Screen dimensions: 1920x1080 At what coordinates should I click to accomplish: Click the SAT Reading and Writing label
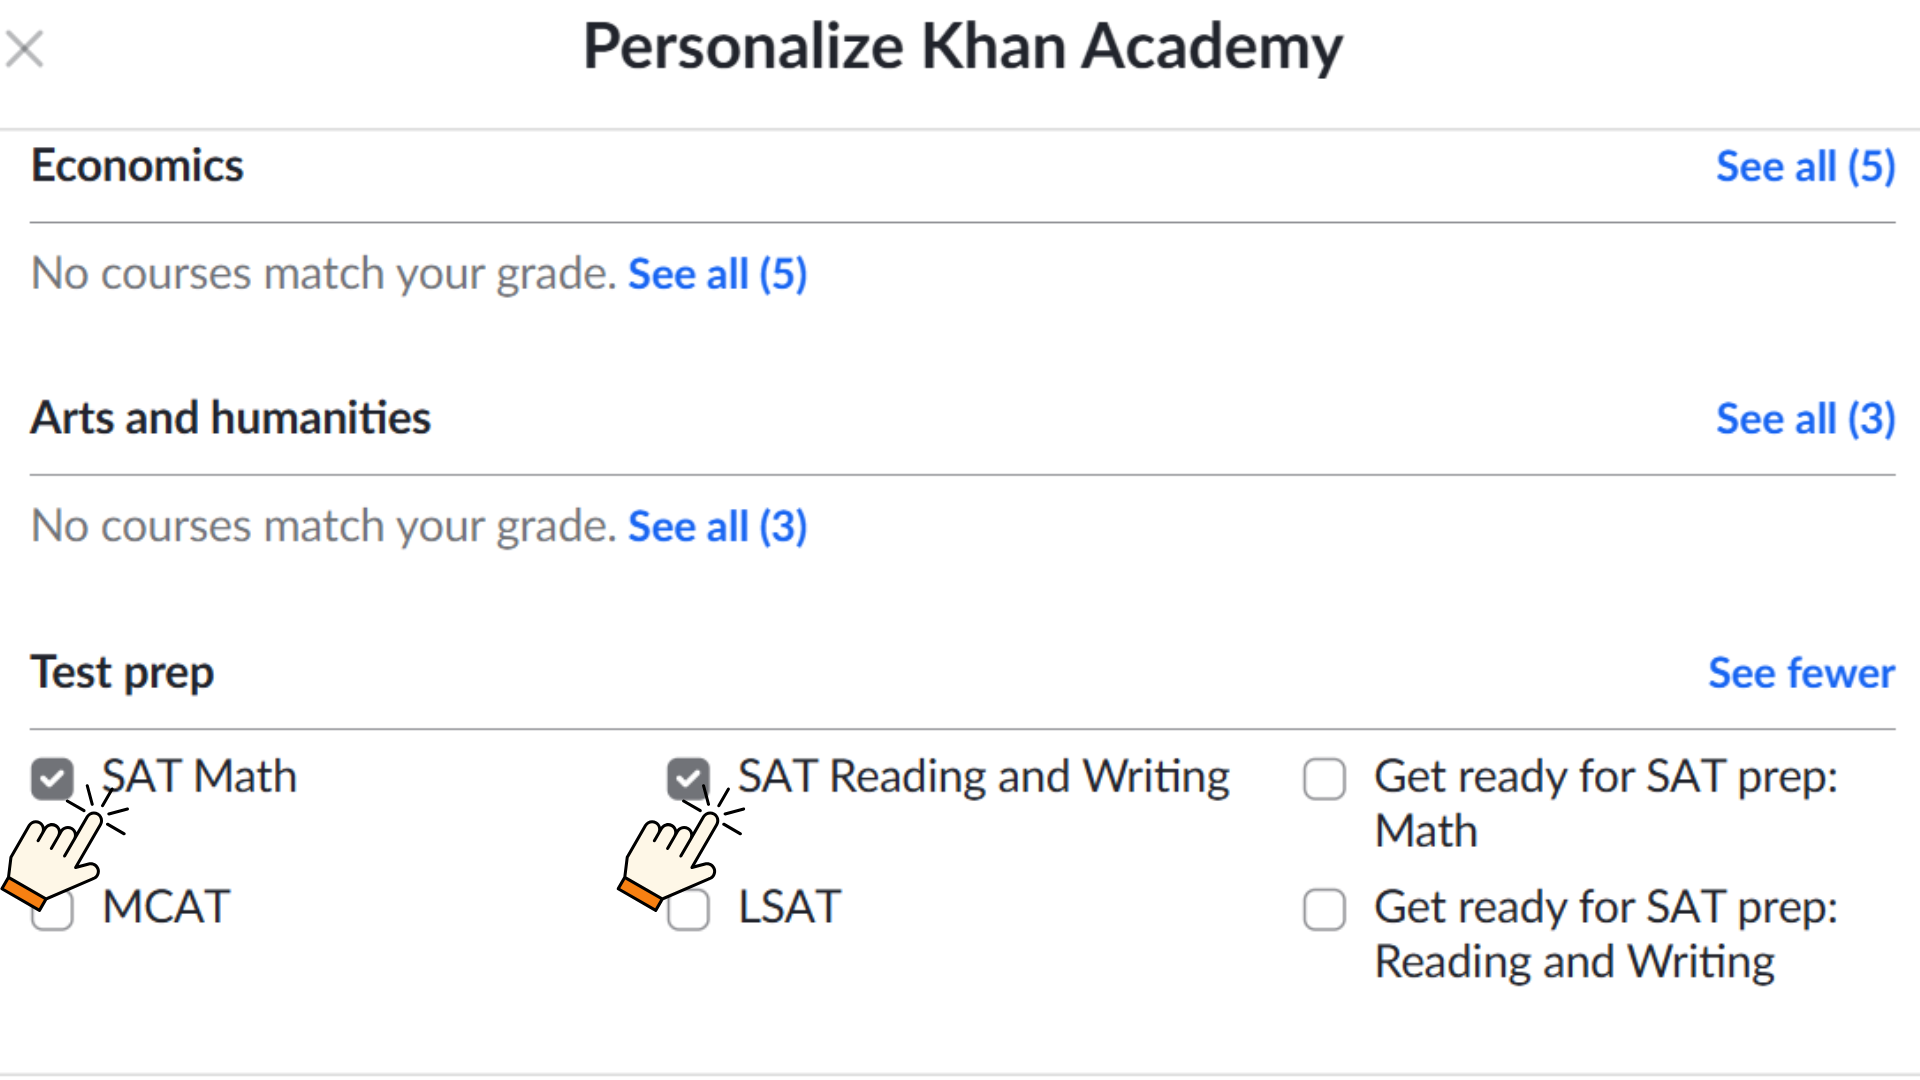point(983,778)
